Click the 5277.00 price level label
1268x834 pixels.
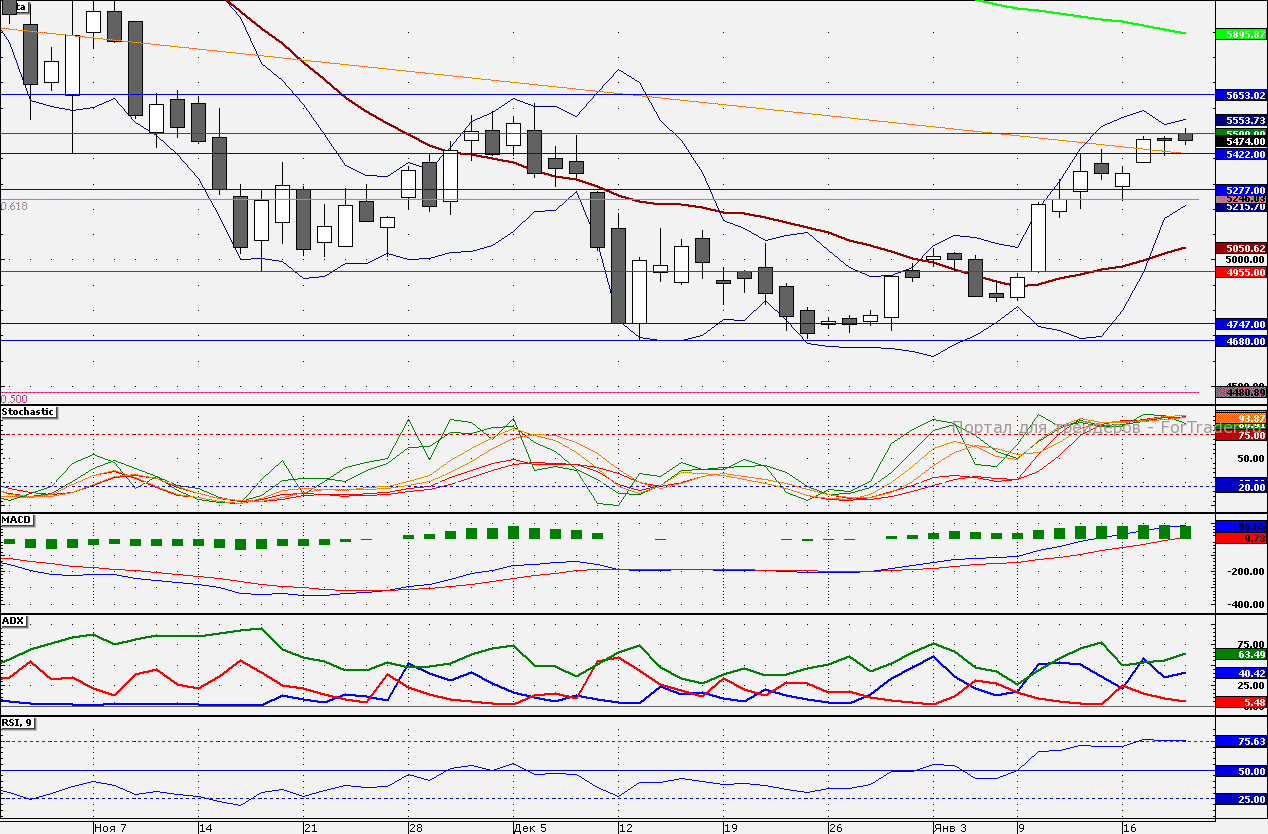point(1240,190)
